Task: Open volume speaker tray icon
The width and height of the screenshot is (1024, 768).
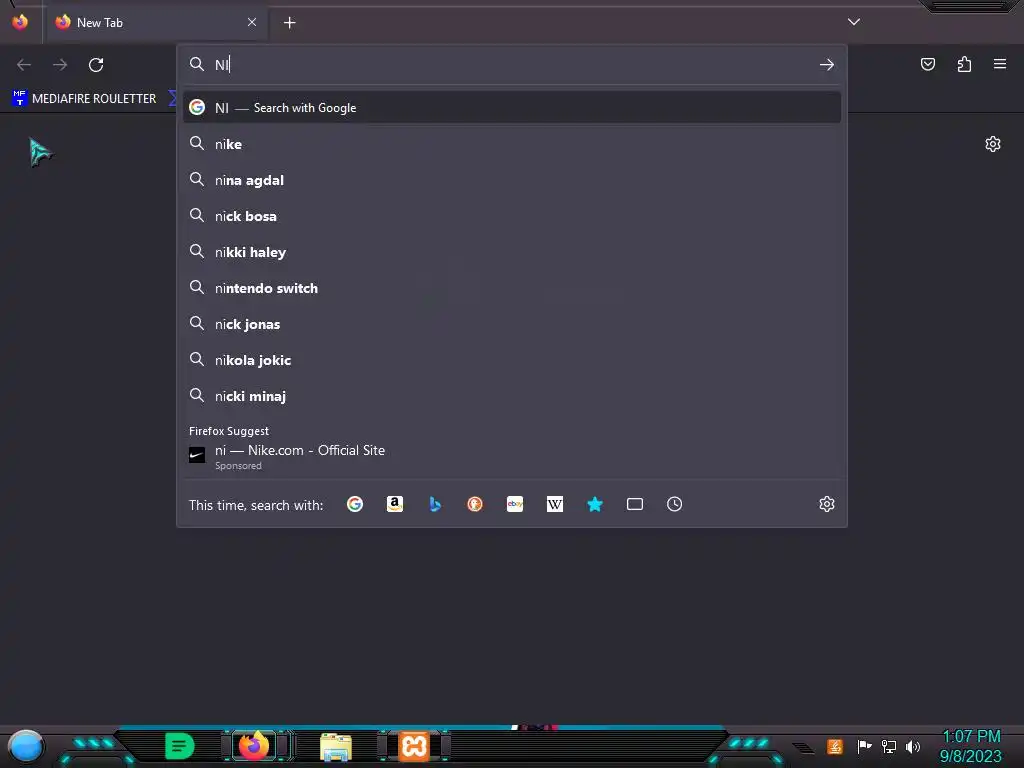Action: point(912,746)
